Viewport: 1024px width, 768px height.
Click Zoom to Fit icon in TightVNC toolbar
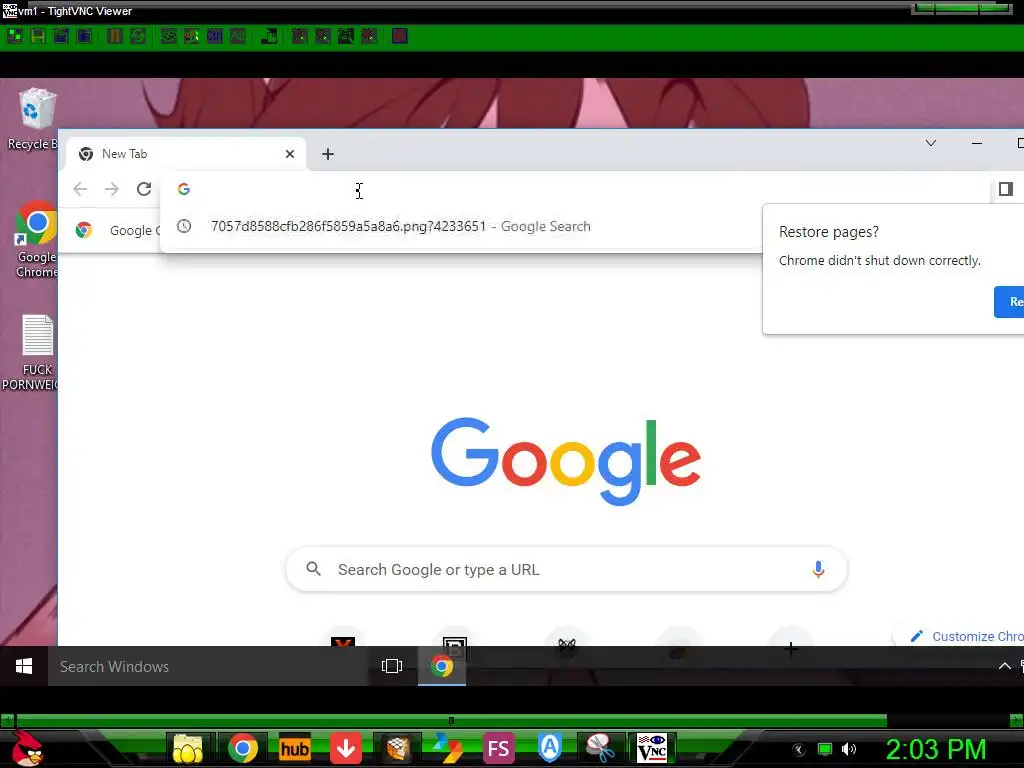[369, 36]
